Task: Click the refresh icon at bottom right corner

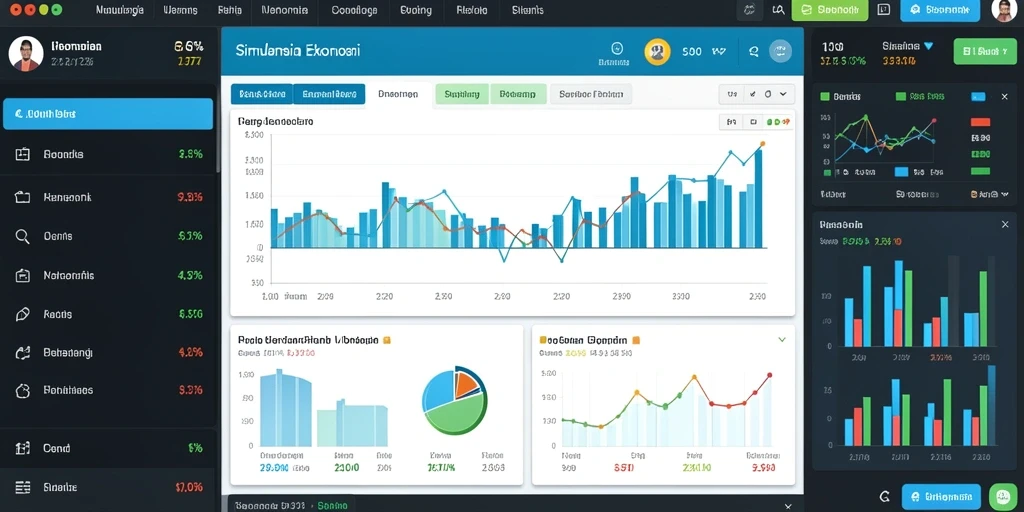Action: coord(885,496)
